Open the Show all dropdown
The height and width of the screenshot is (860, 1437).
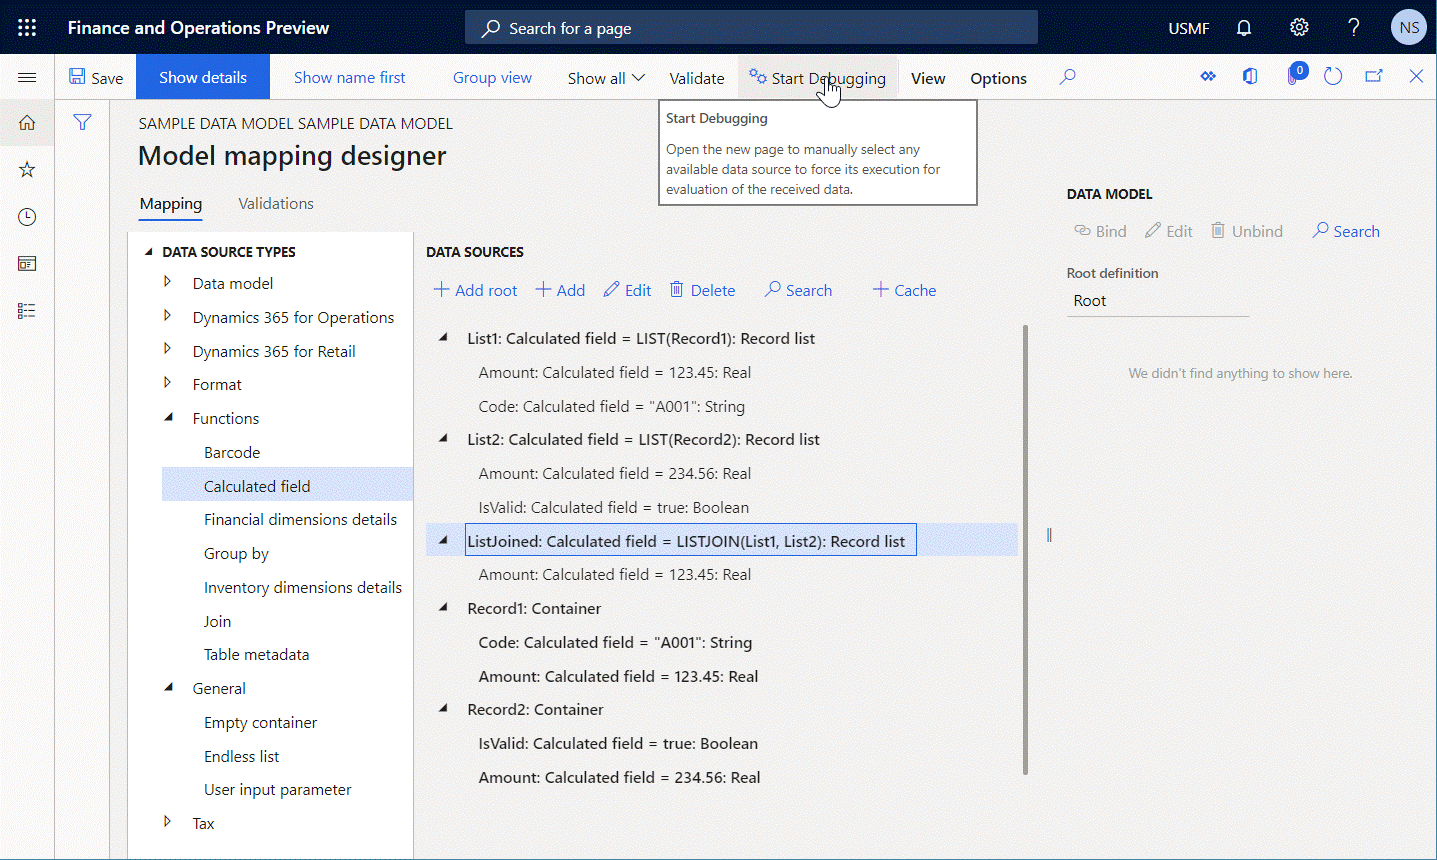605,77
